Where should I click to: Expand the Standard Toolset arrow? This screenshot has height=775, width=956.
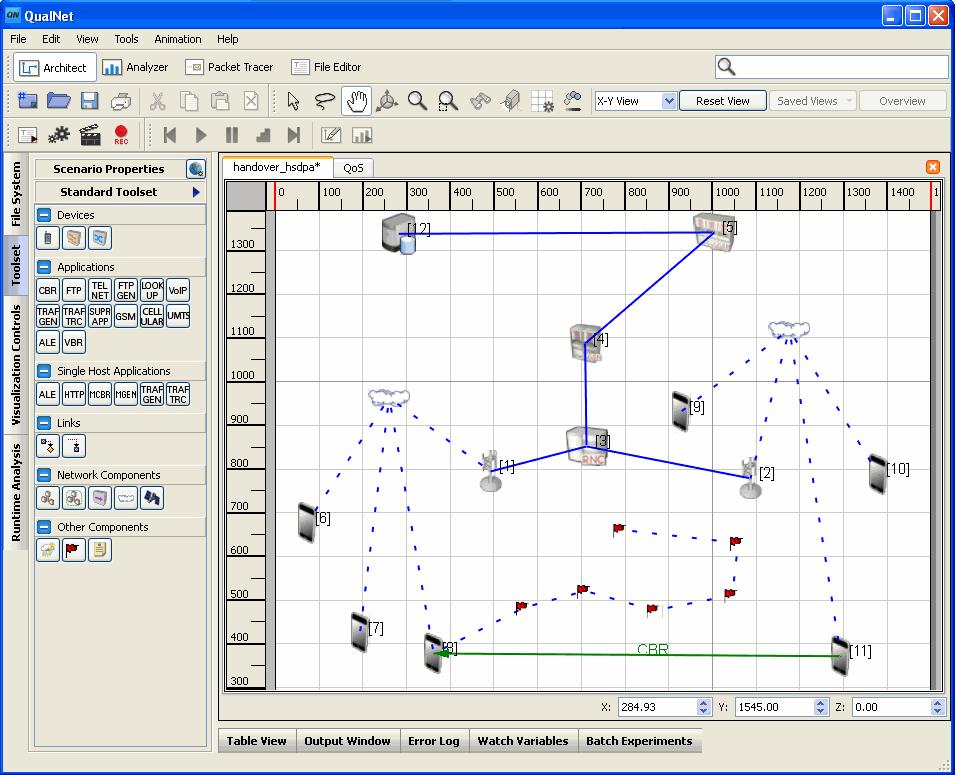(196, 192)
